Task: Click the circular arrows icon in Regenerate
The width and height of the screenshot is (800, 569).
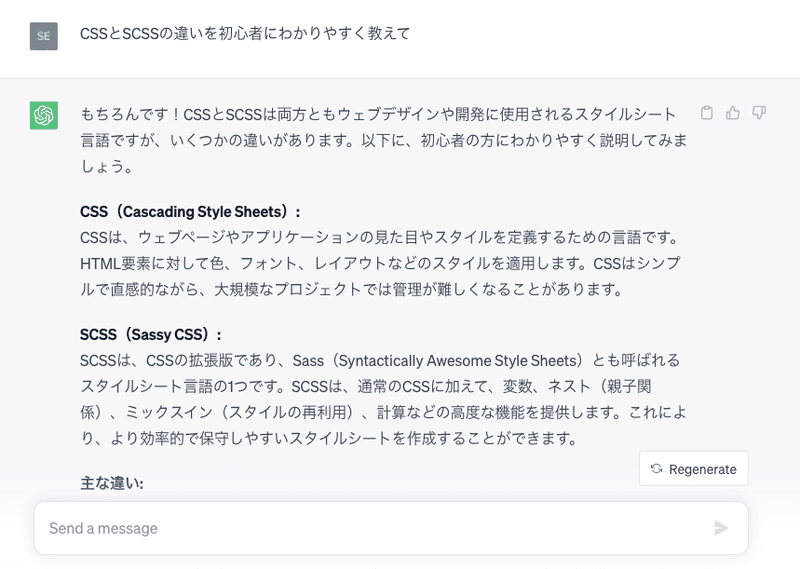Action: point(657,468)
